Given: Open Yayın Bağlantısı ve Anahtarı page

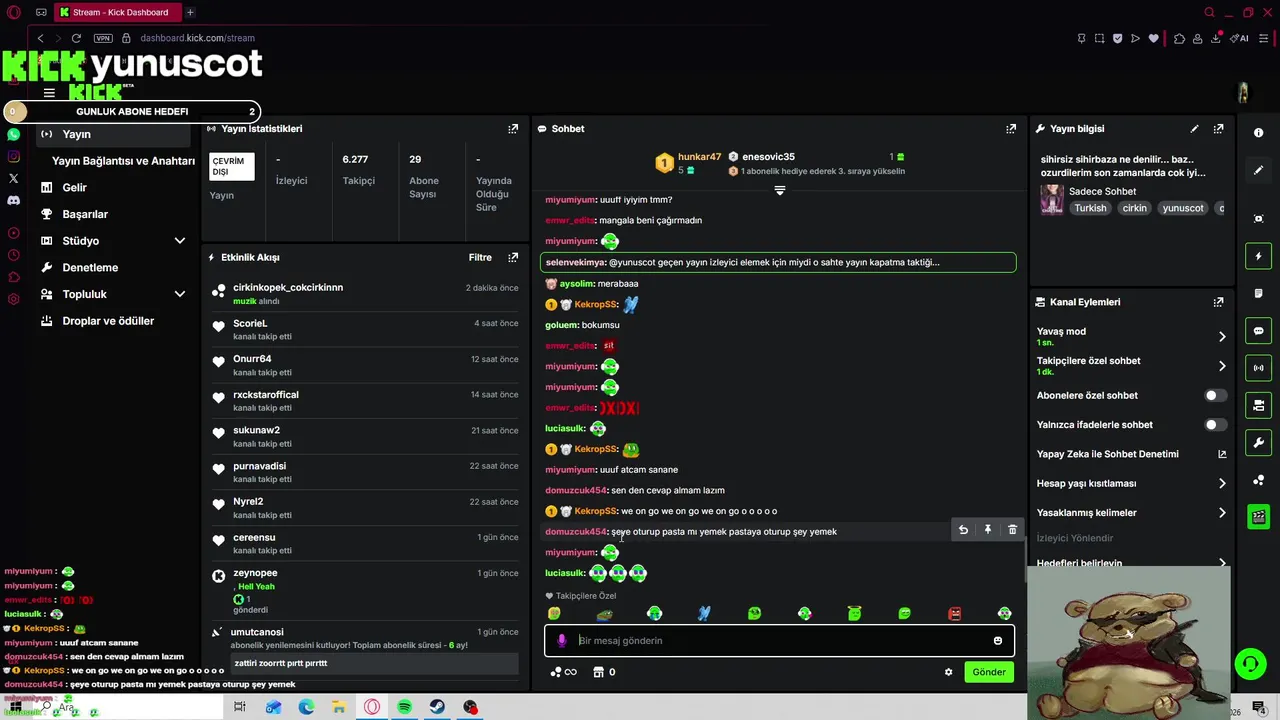Looking at the screenshot, I should [x=123, y=161].
